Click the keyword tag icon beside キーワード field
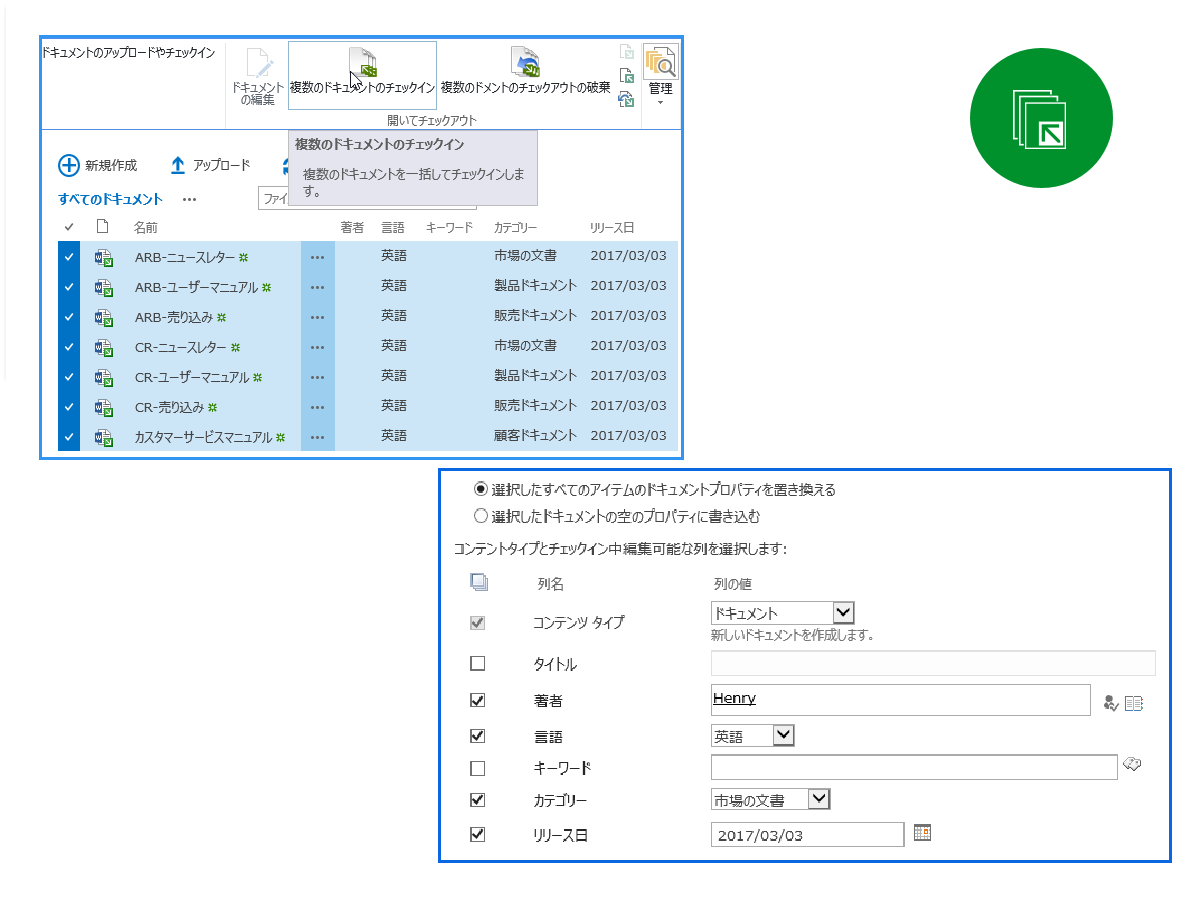This screenshot has height=900, width=1200. pyautogui.click(x=1132, y=765)
